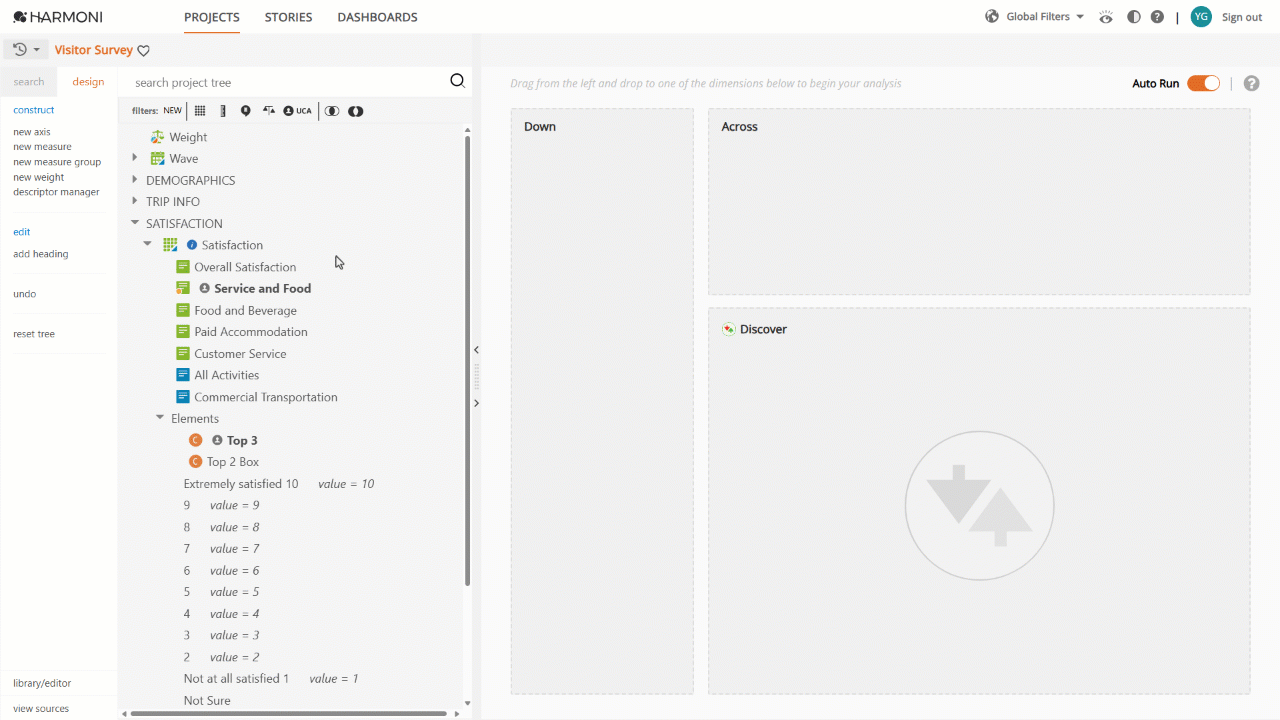Click view sources link
This screenshot has width=1280, height=720.
[x=41, y=709]
